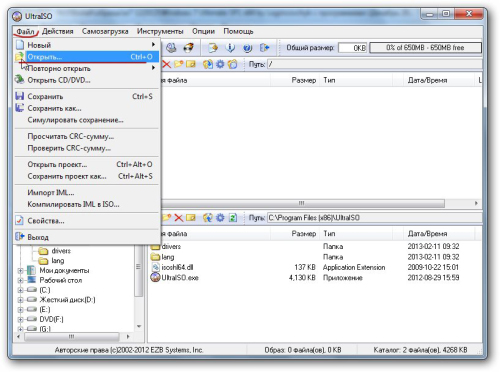
Task: Click the exit door toolbar icon
Action: (x=264, y=48)
